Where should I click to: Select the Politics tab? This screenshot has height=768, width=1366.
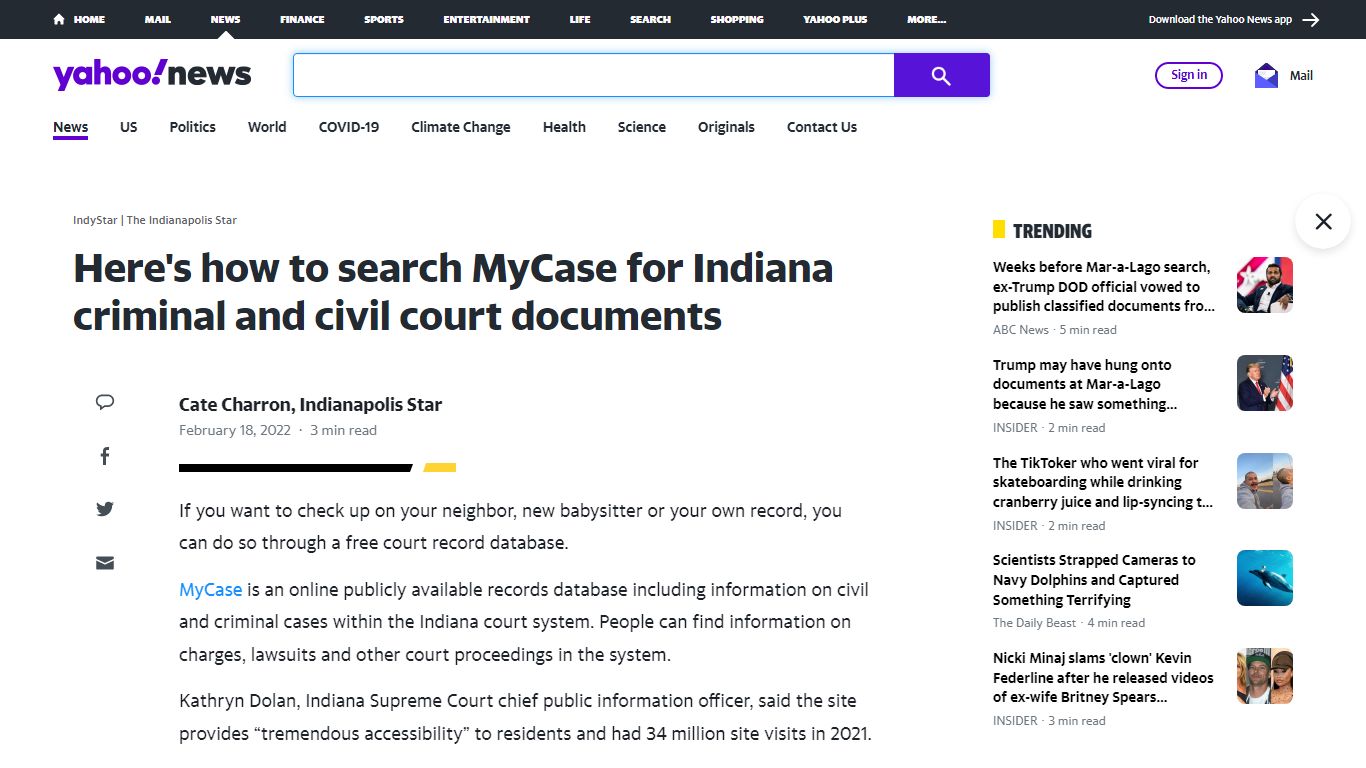coord(192,127)
